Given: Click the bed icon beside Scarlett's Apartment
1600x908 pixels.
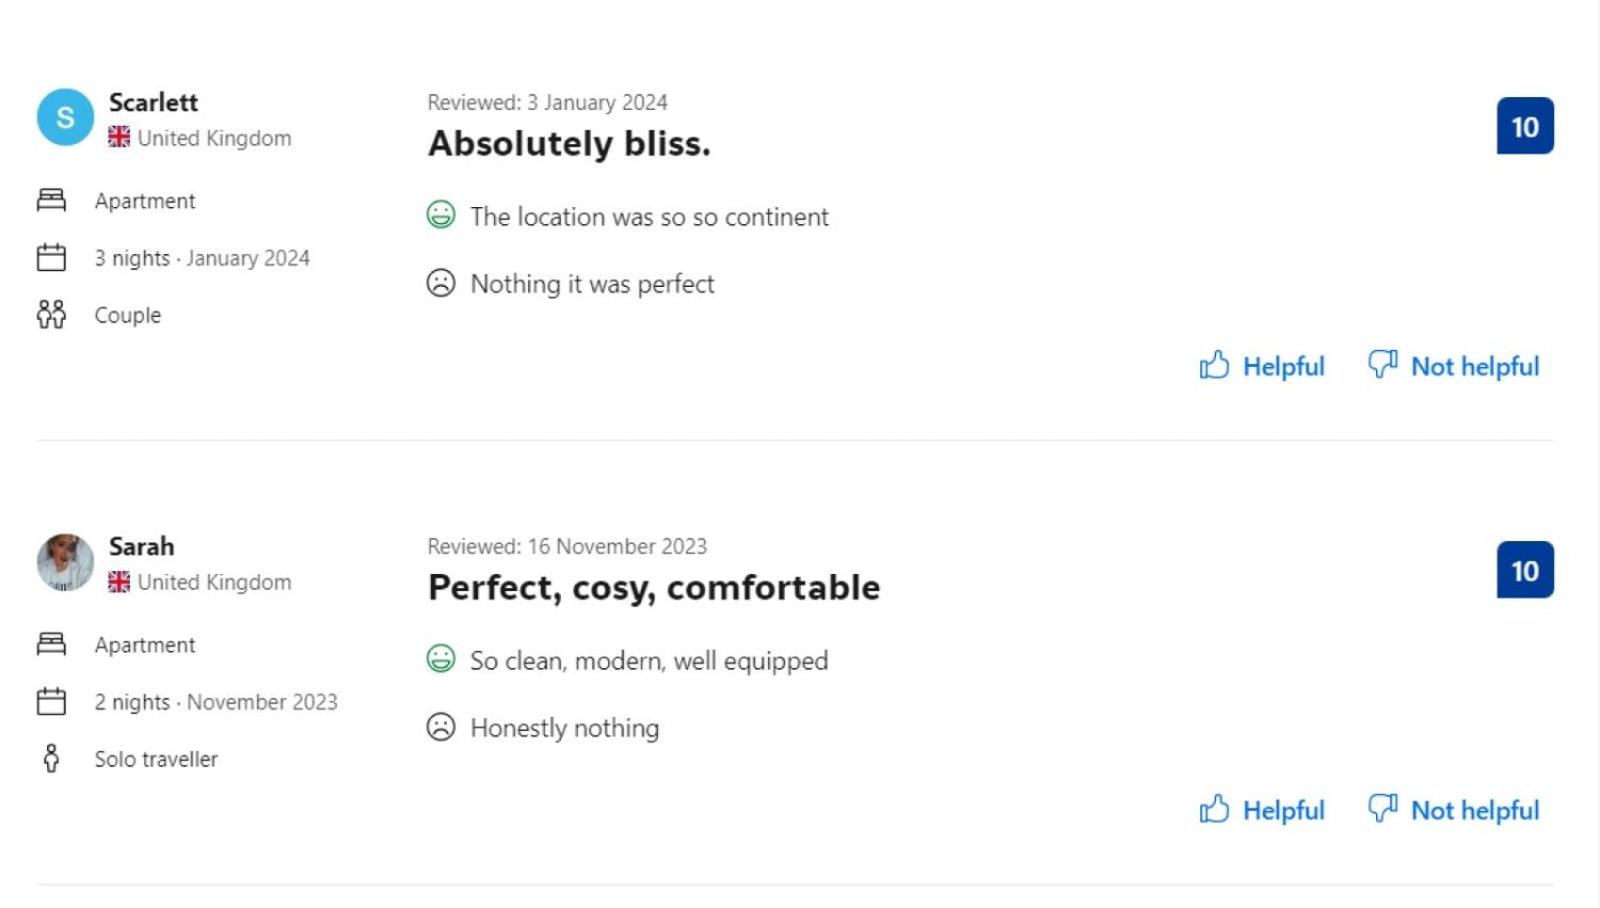Looking at the screenshot, I should click(x=51, y=200).
